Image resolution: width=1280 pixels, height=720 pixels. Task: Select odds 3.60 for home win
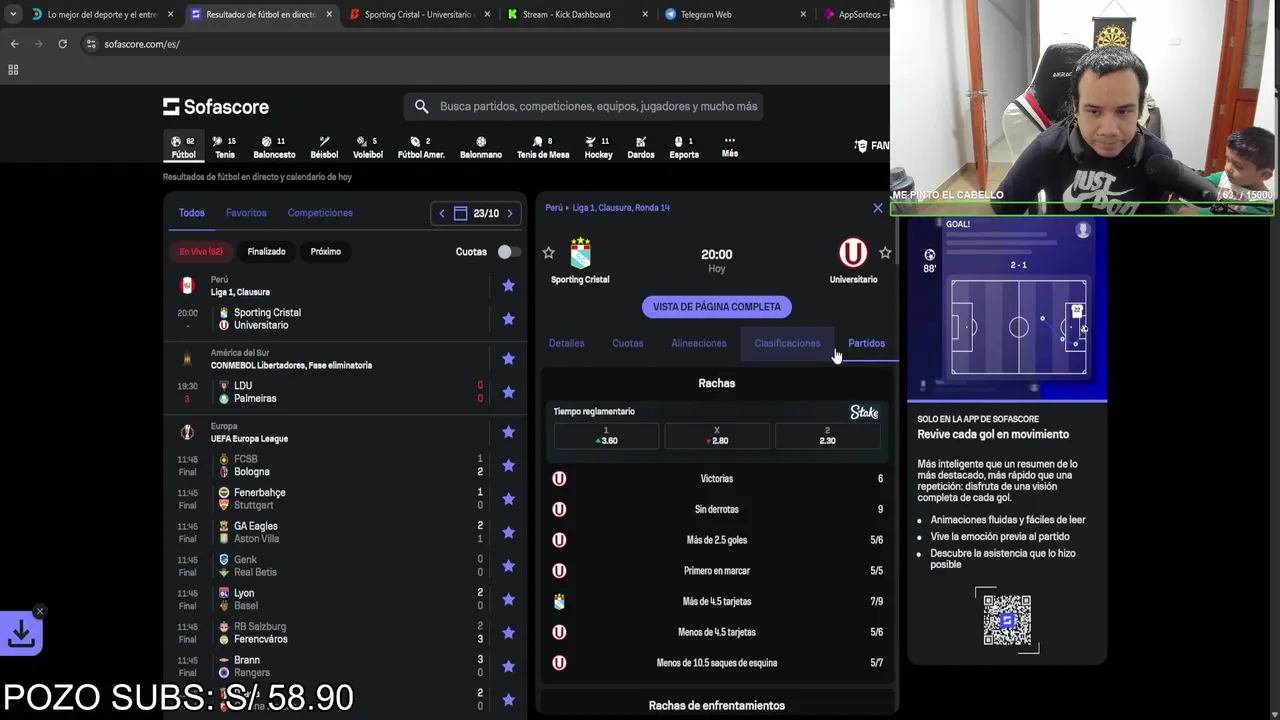pyautogui.click(x=606, y=435)
